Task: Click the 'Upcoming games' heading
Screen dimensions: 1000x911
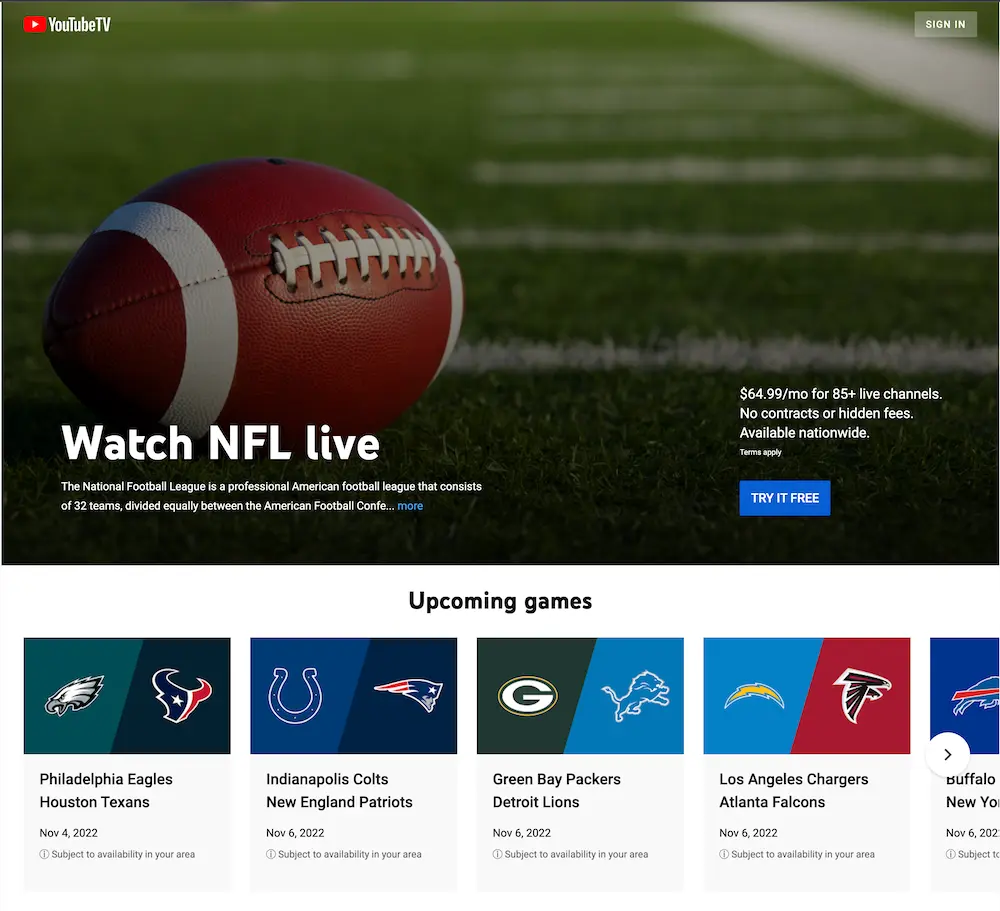Action: tap(500, 601)
